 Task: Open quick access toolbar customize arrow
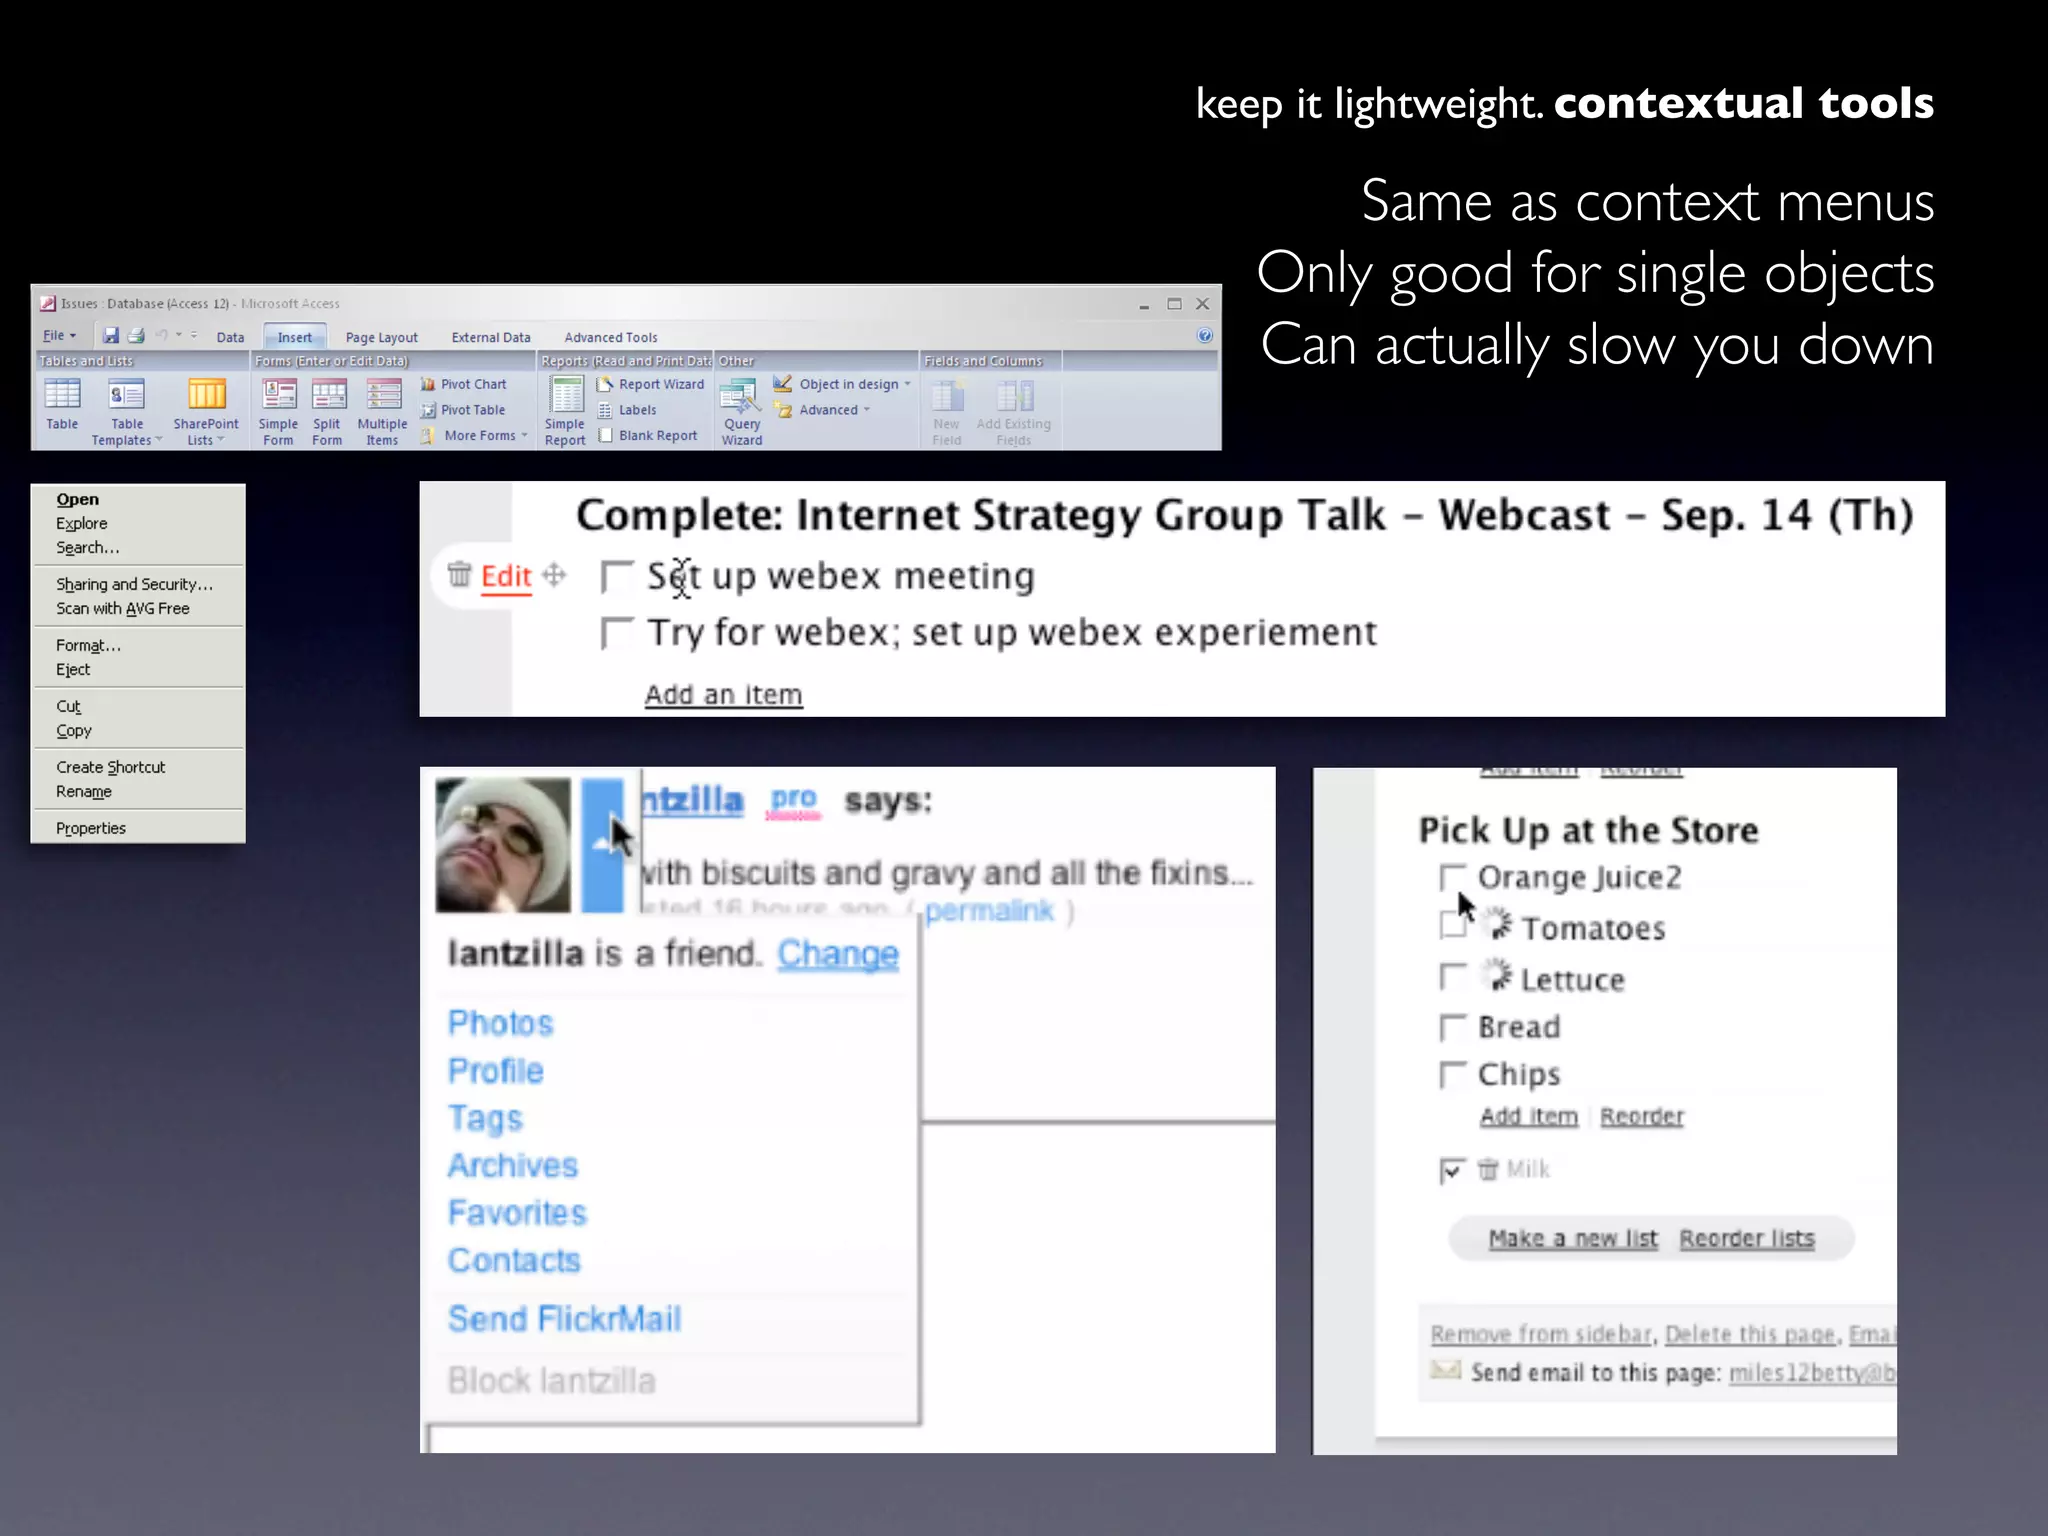(x=194, y=335)
